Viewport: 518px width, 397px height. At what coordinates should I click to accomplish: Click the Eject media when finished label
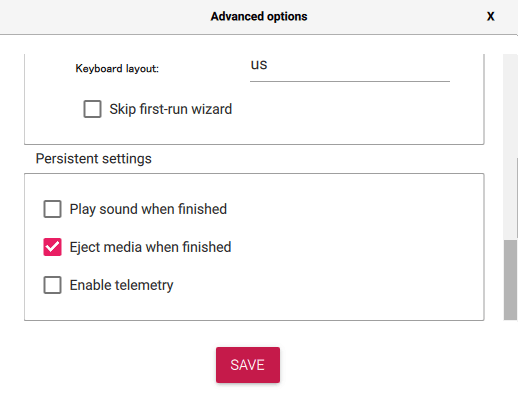pyautogui.click(x=150, y=247)
